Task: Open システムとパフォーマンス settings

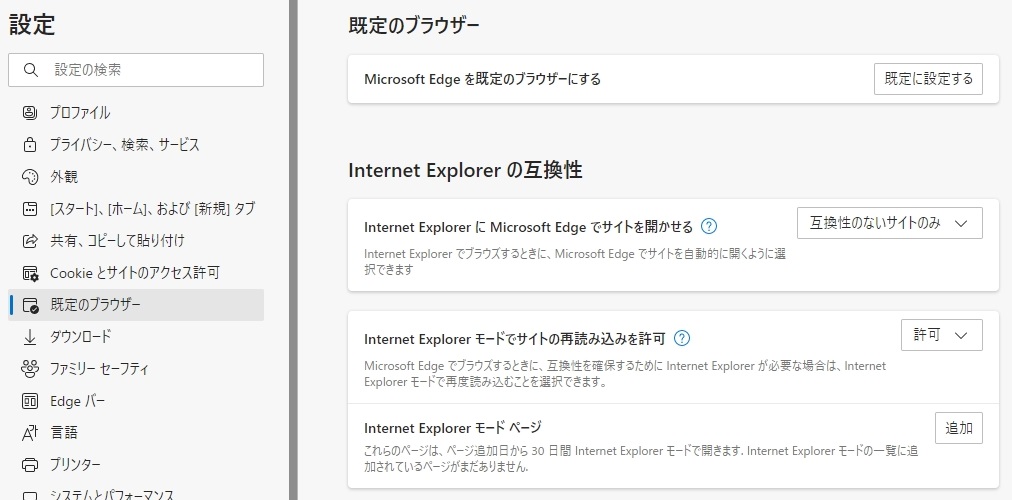Action: point(136,493)
